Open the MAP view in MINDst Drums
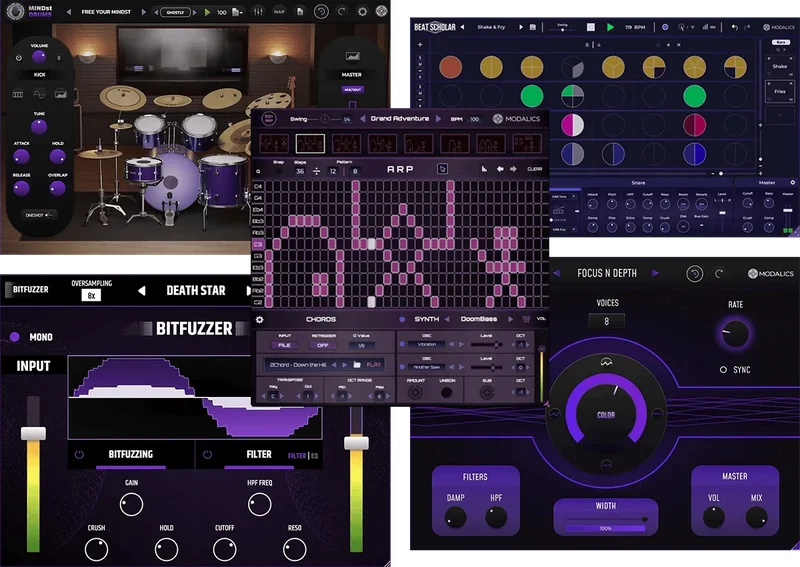 click(279, 11)
